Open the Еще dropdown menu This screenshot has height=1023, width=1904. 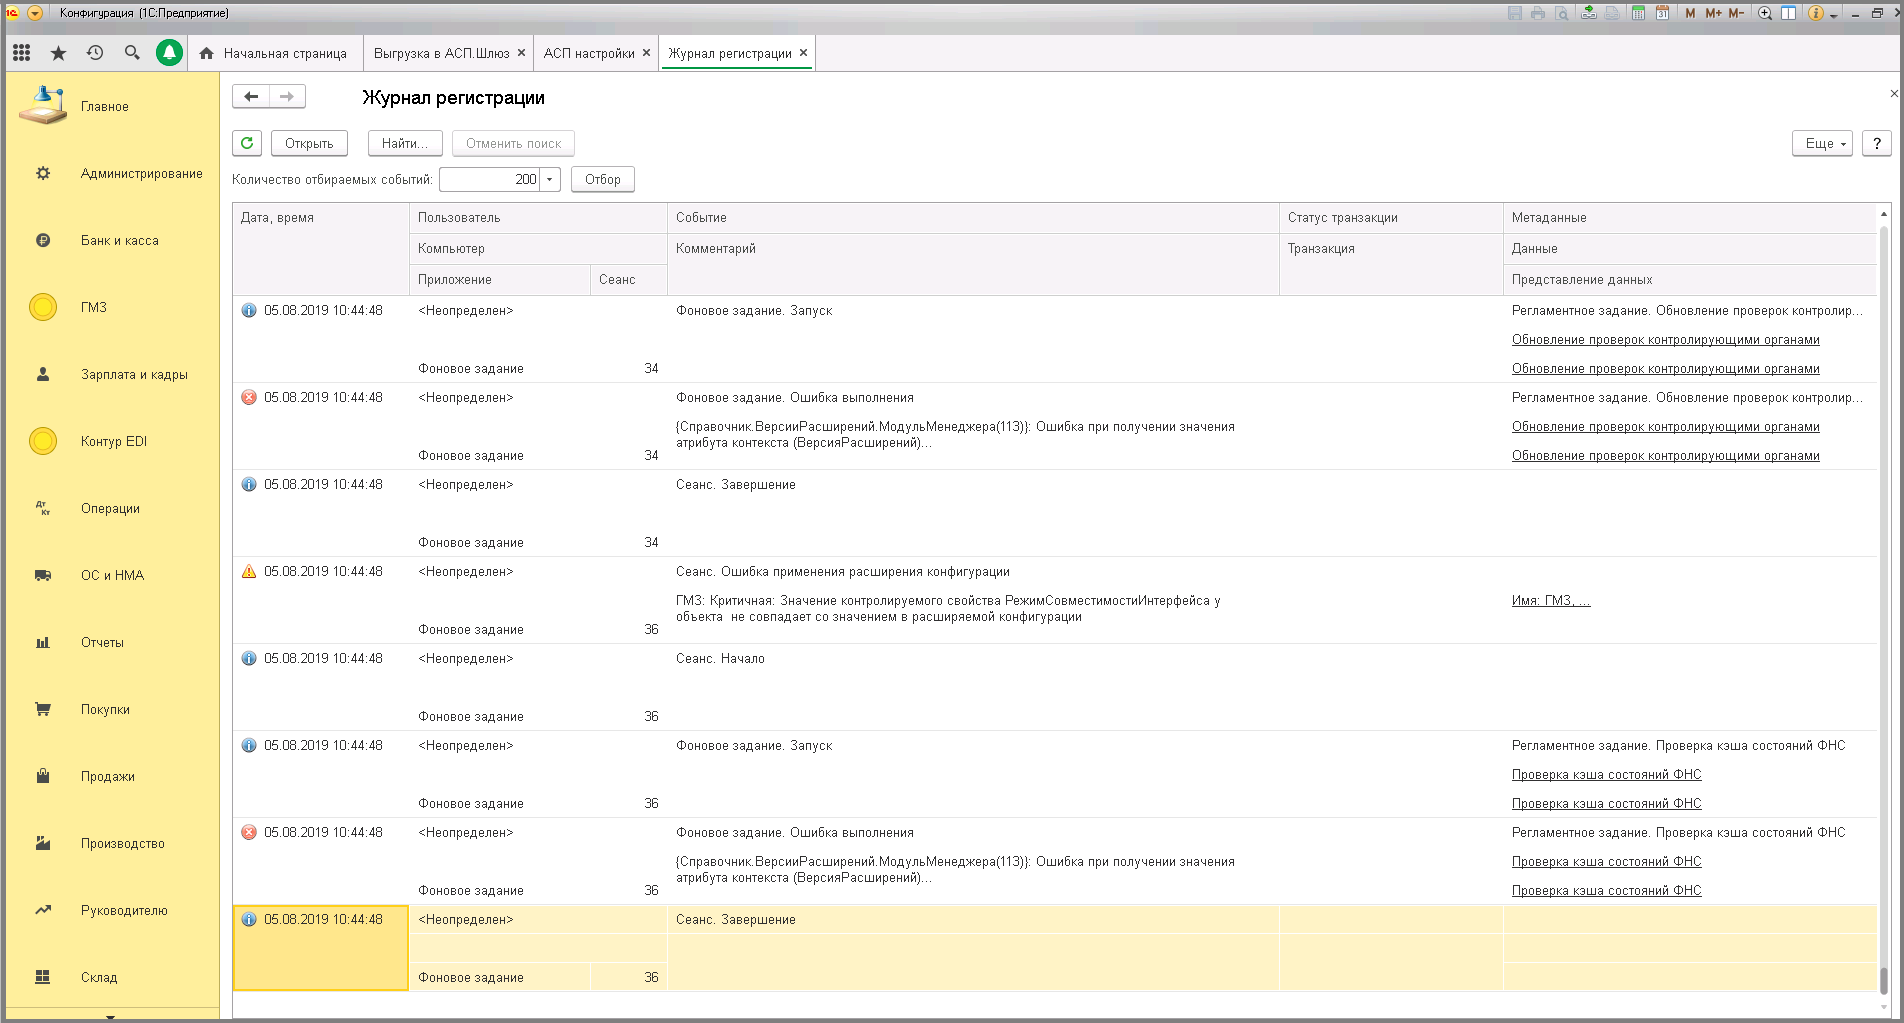tap(1823, 143)
